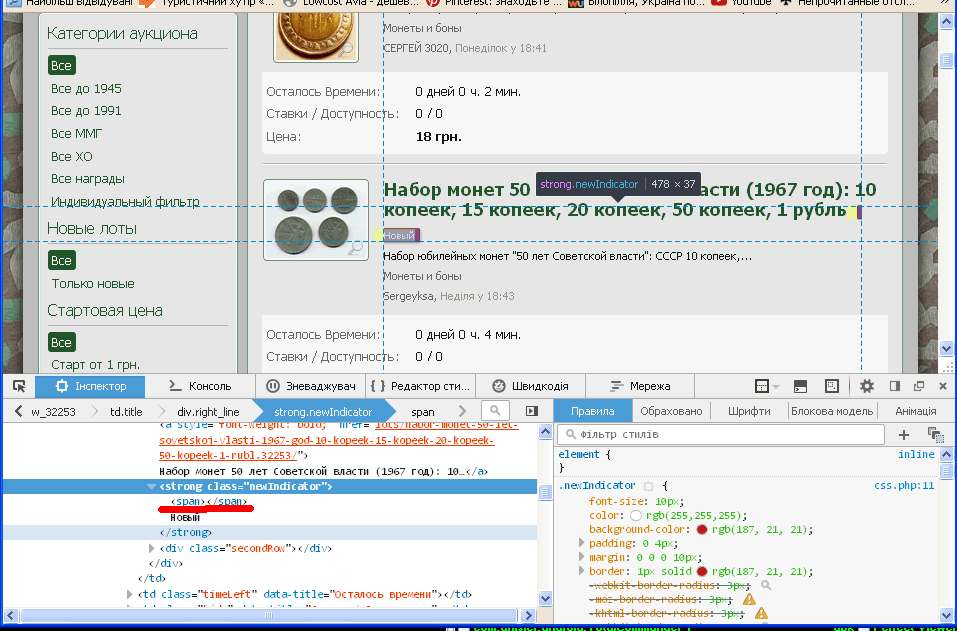Image resolution: width=957 pixels, height=631 pixels.
Task: Advance breadcrumb trail with right arrow
Action: click(462, 411)
